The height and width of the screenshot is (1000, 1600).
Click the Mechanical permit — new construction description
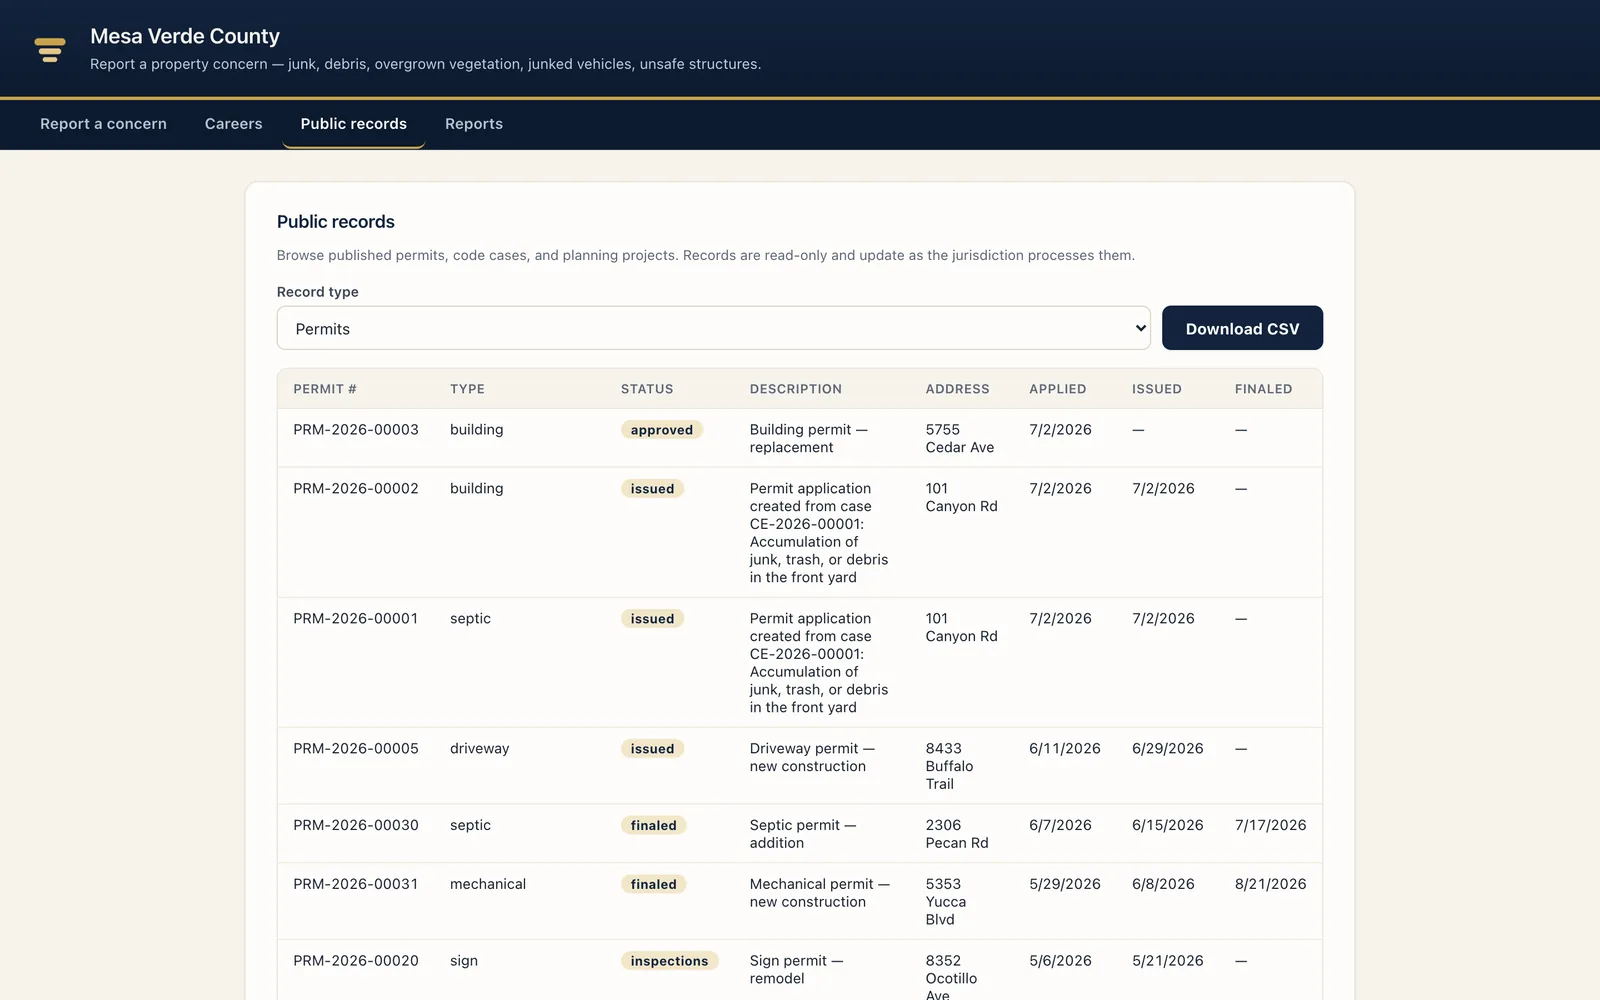coord(820,894)
